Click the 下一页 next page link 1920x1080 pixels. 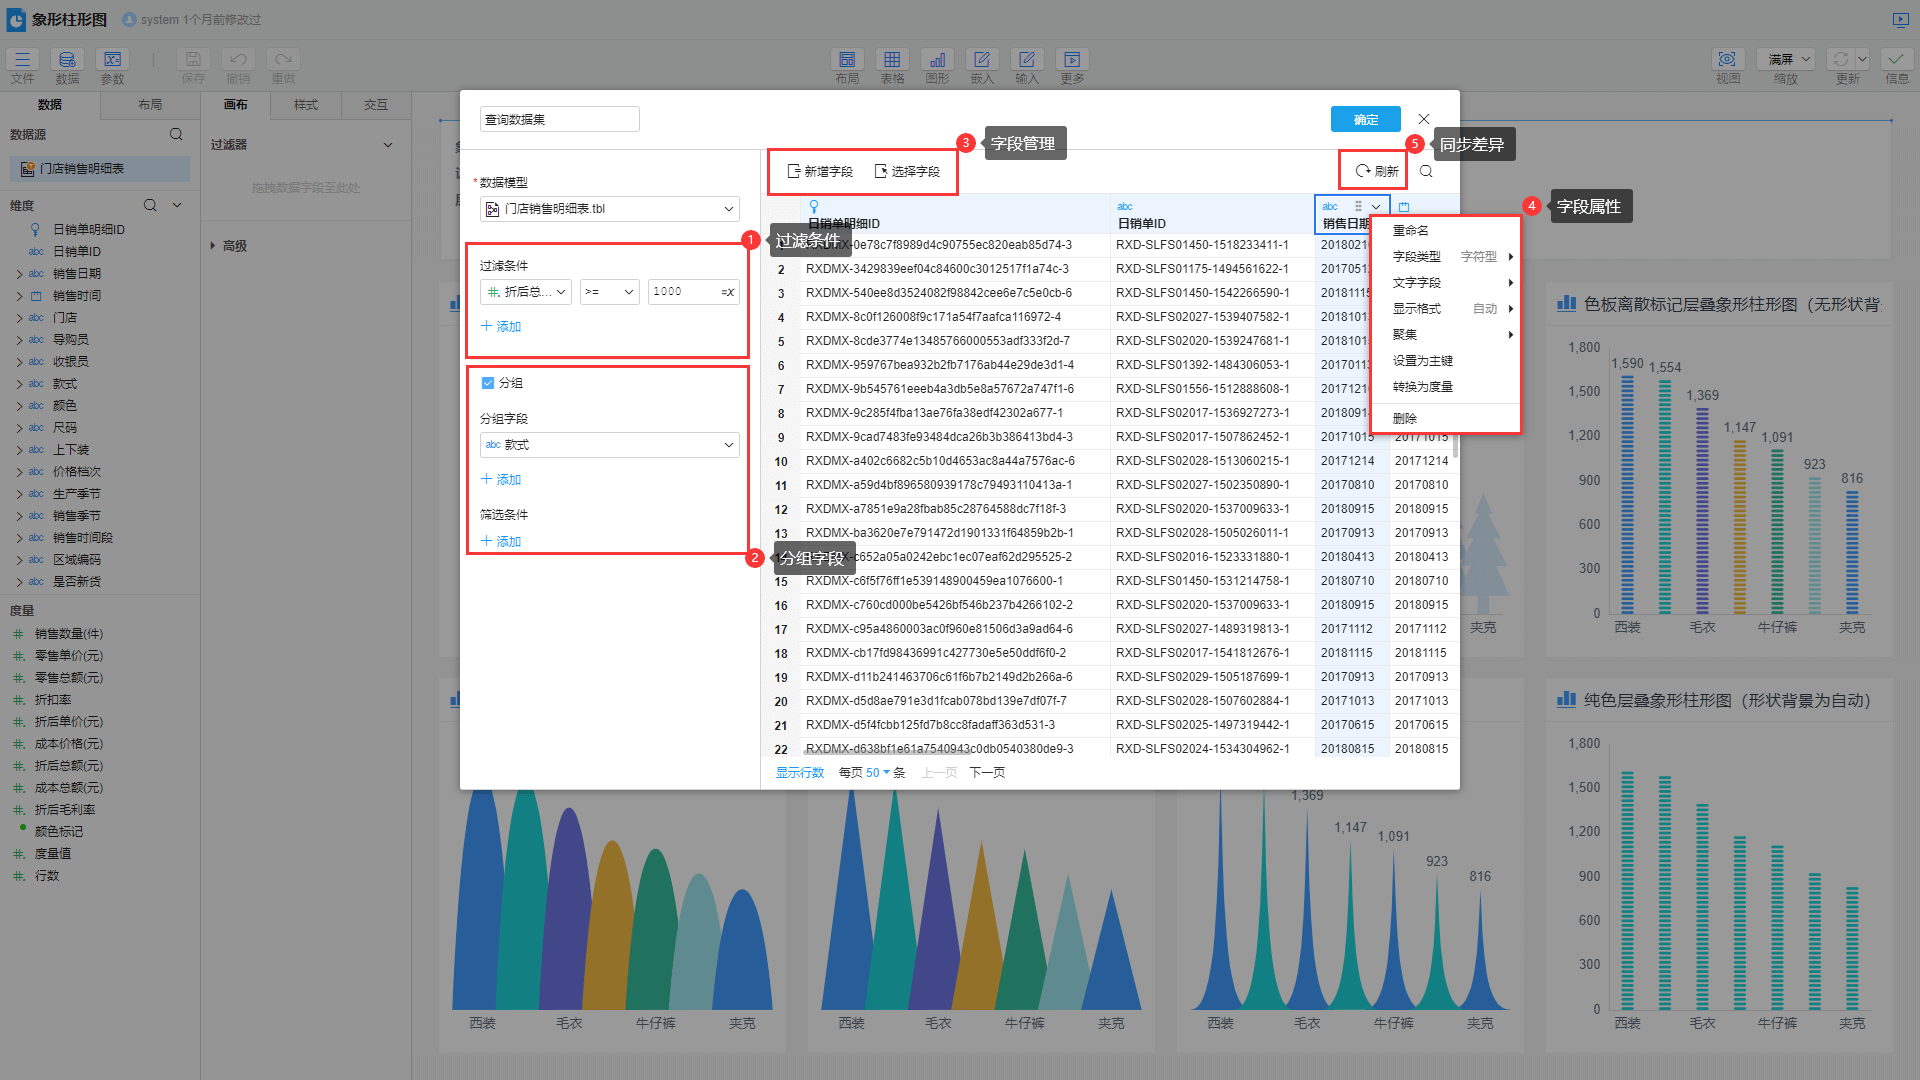click(987, 773)
